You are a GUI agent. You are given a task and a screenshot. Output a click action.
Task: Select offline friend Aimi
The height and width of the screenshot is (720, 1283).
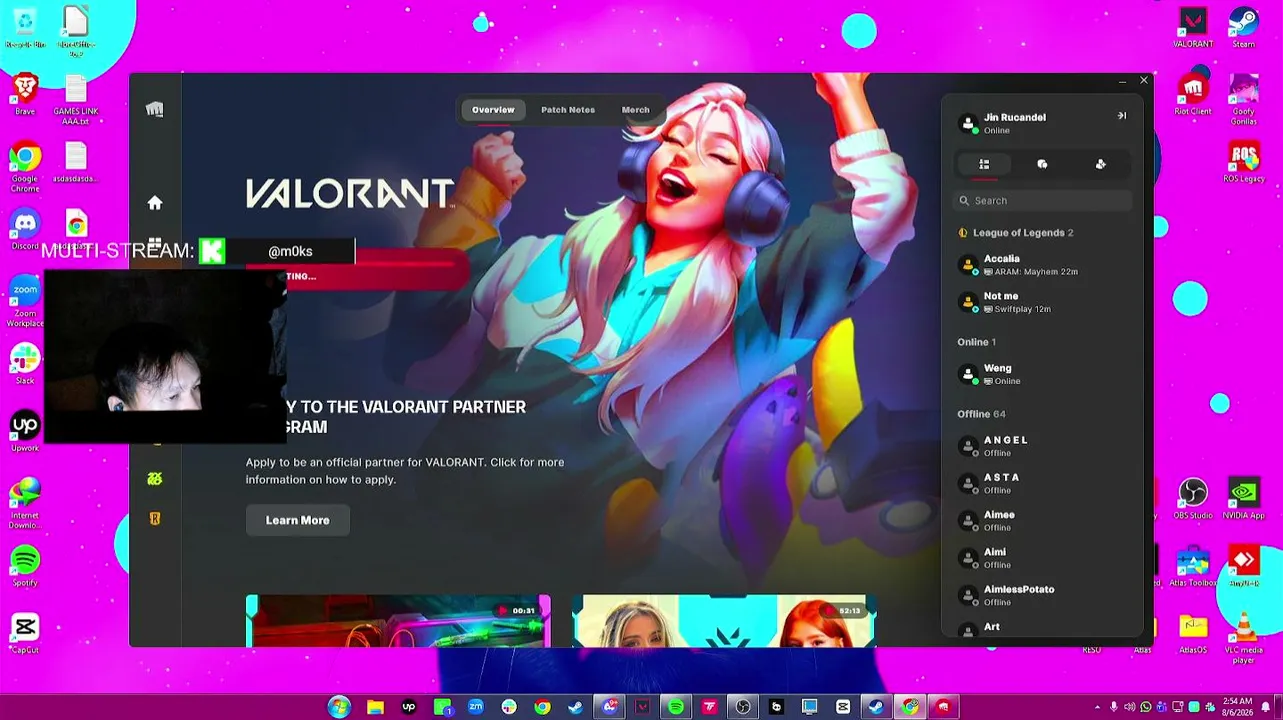pyautogui.click(x=1043, y=558)
